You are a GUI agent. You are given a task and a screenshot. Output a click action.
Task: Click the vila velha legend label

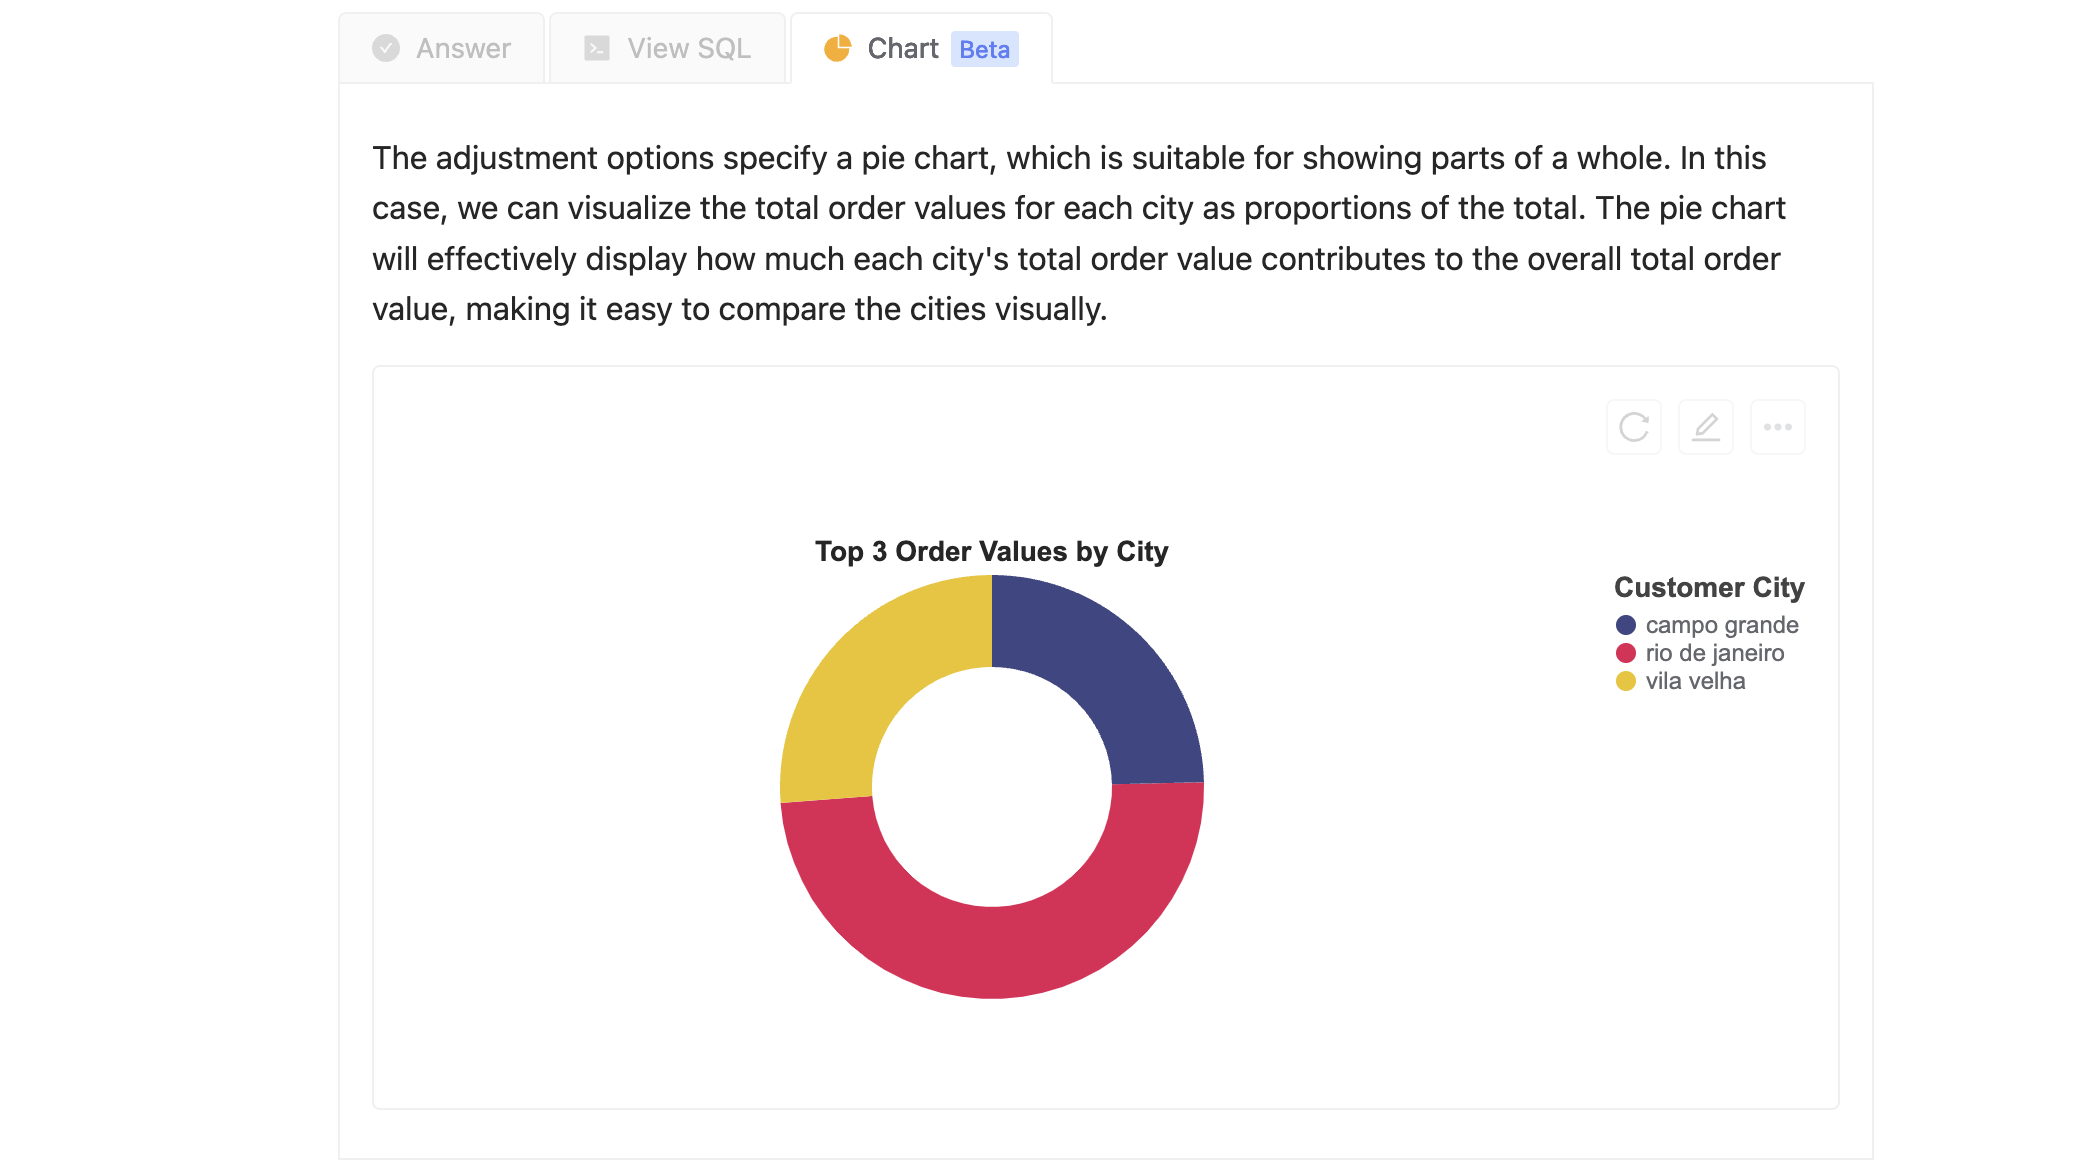click(x=1696, y=681)
